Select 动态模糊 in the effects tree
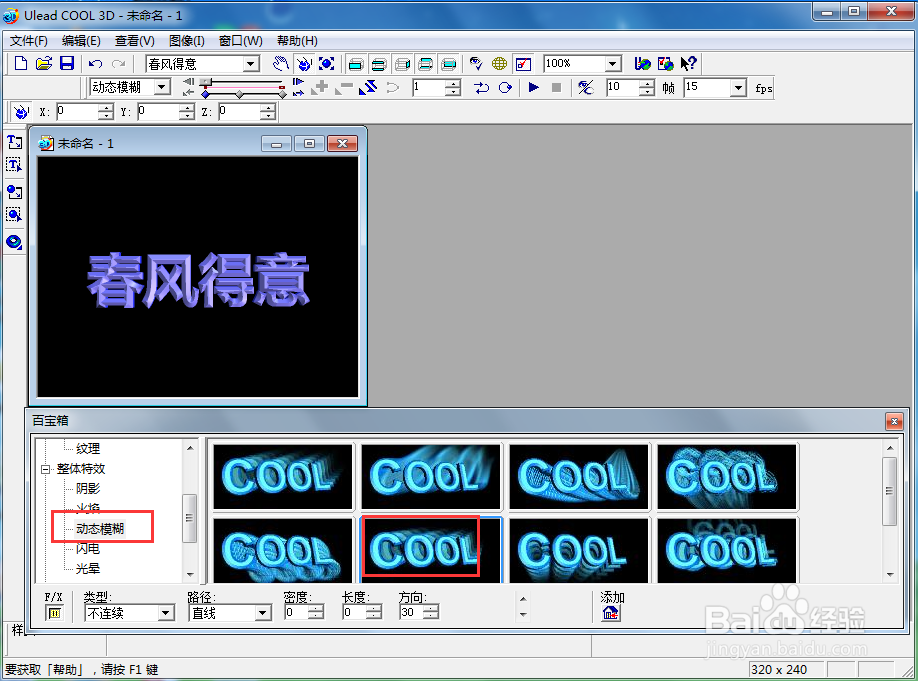This screenshot has height=681, width=918. pos(100,529)
